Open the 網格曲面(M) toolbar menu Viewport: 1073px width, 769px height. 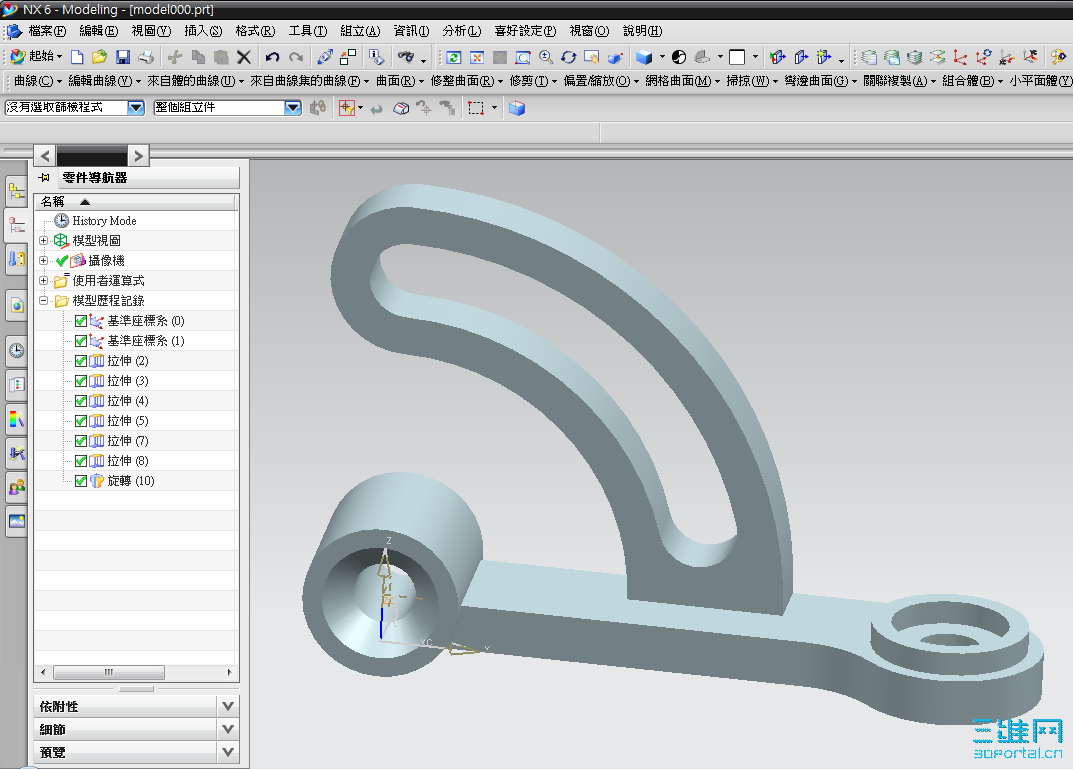click(682, 81)
